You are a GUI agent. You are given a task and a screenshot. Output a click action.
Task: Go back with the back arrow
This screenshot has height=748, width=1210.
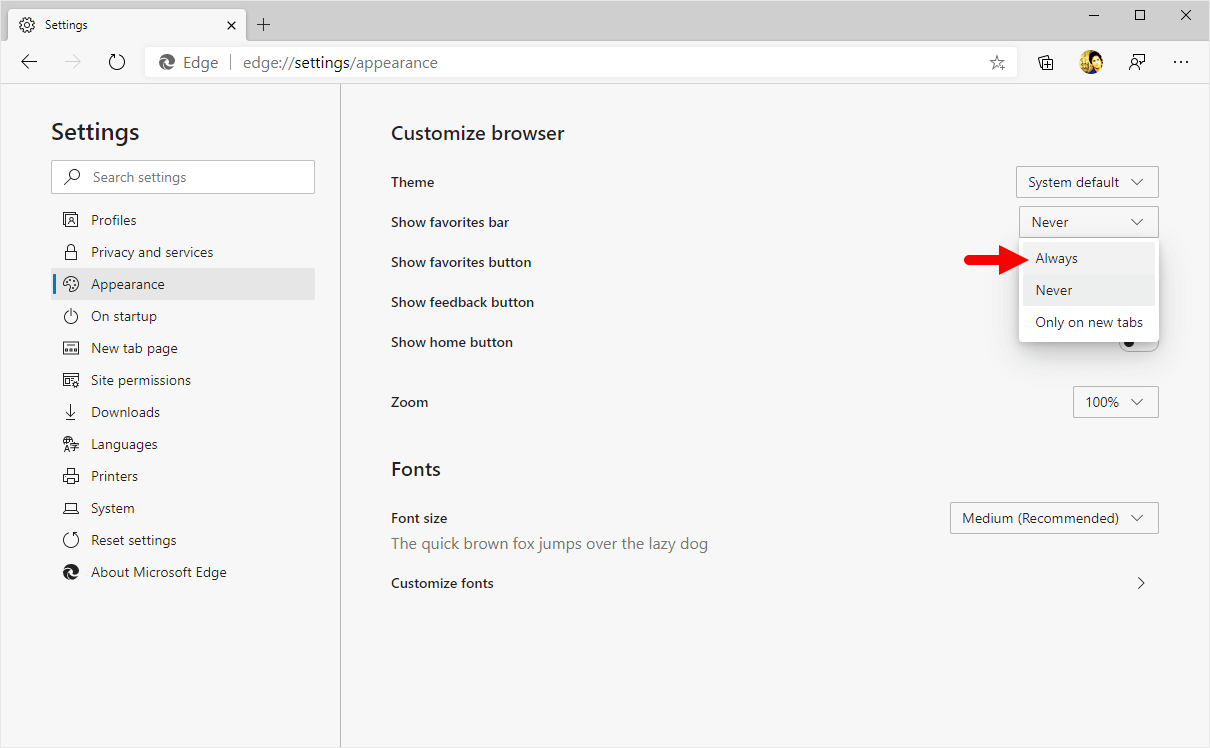click(x=29, y=62)
